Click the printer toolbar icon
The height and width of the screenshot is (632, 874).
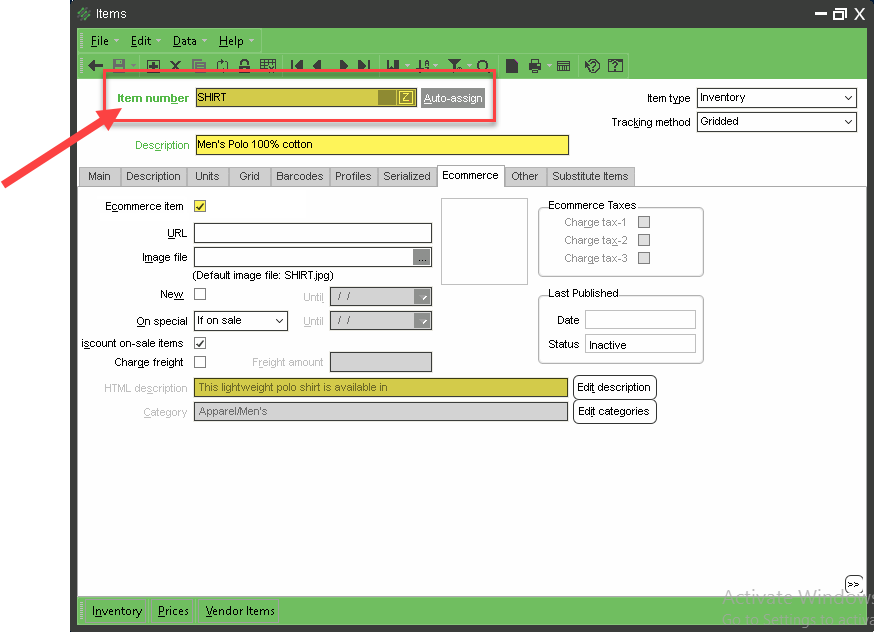pos(535,66)
